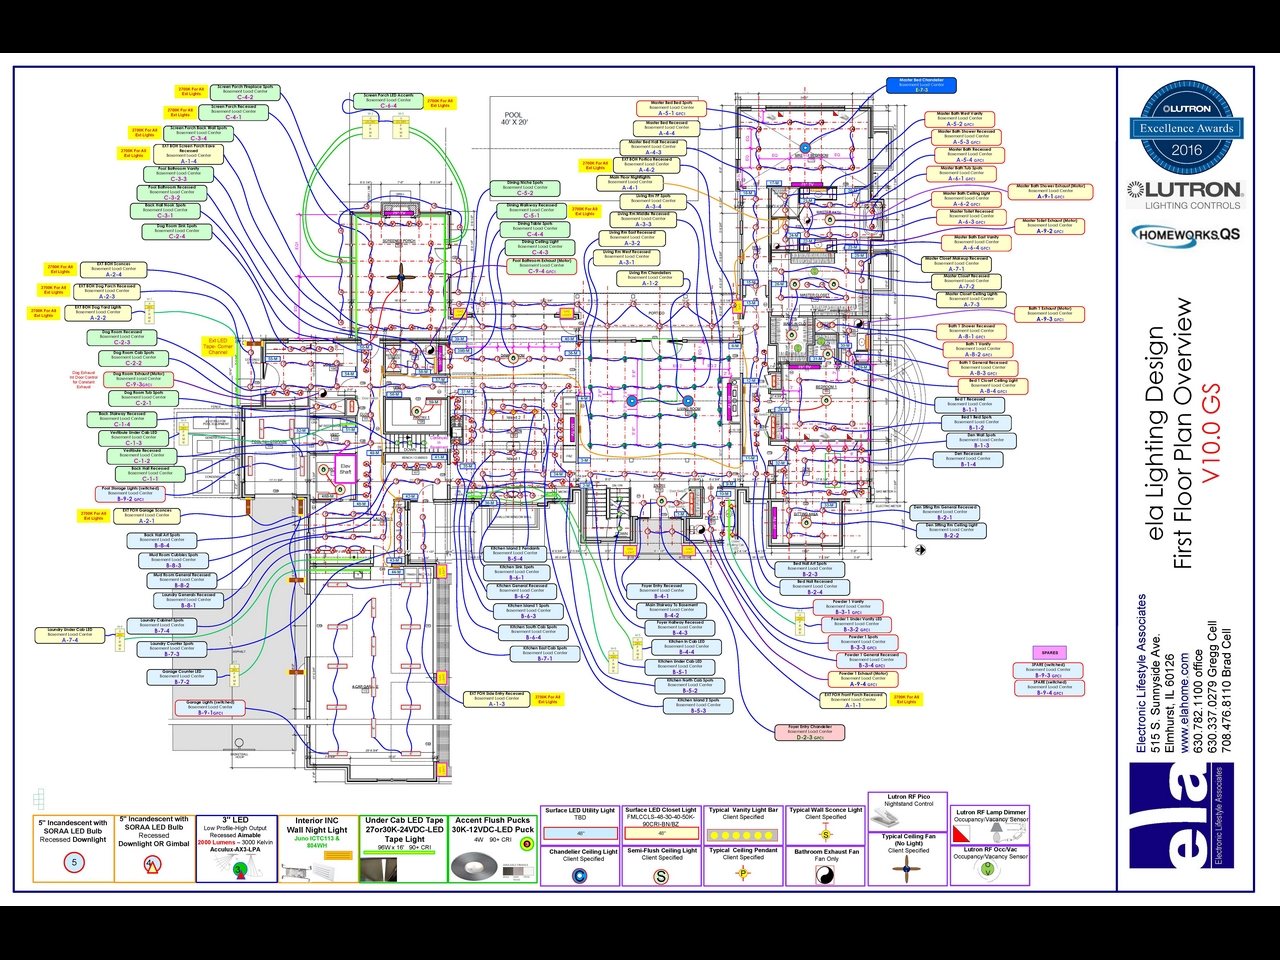Click the master bedroom chandelier symbol on plan
This screenshot has height=960, width=1280.
803,148
